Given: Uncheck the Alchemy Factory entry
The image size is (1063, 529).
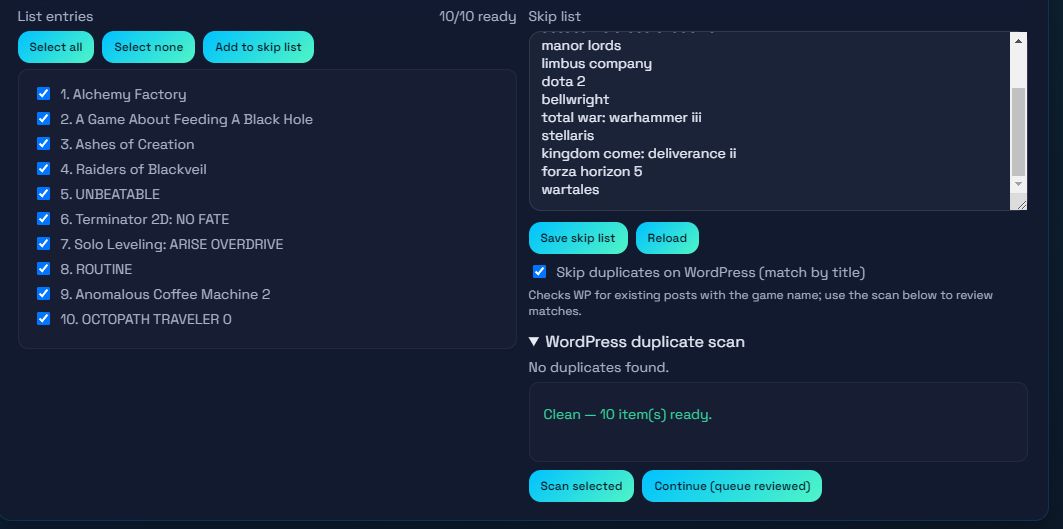Looking at the screenshot, I should pos(43,94).
